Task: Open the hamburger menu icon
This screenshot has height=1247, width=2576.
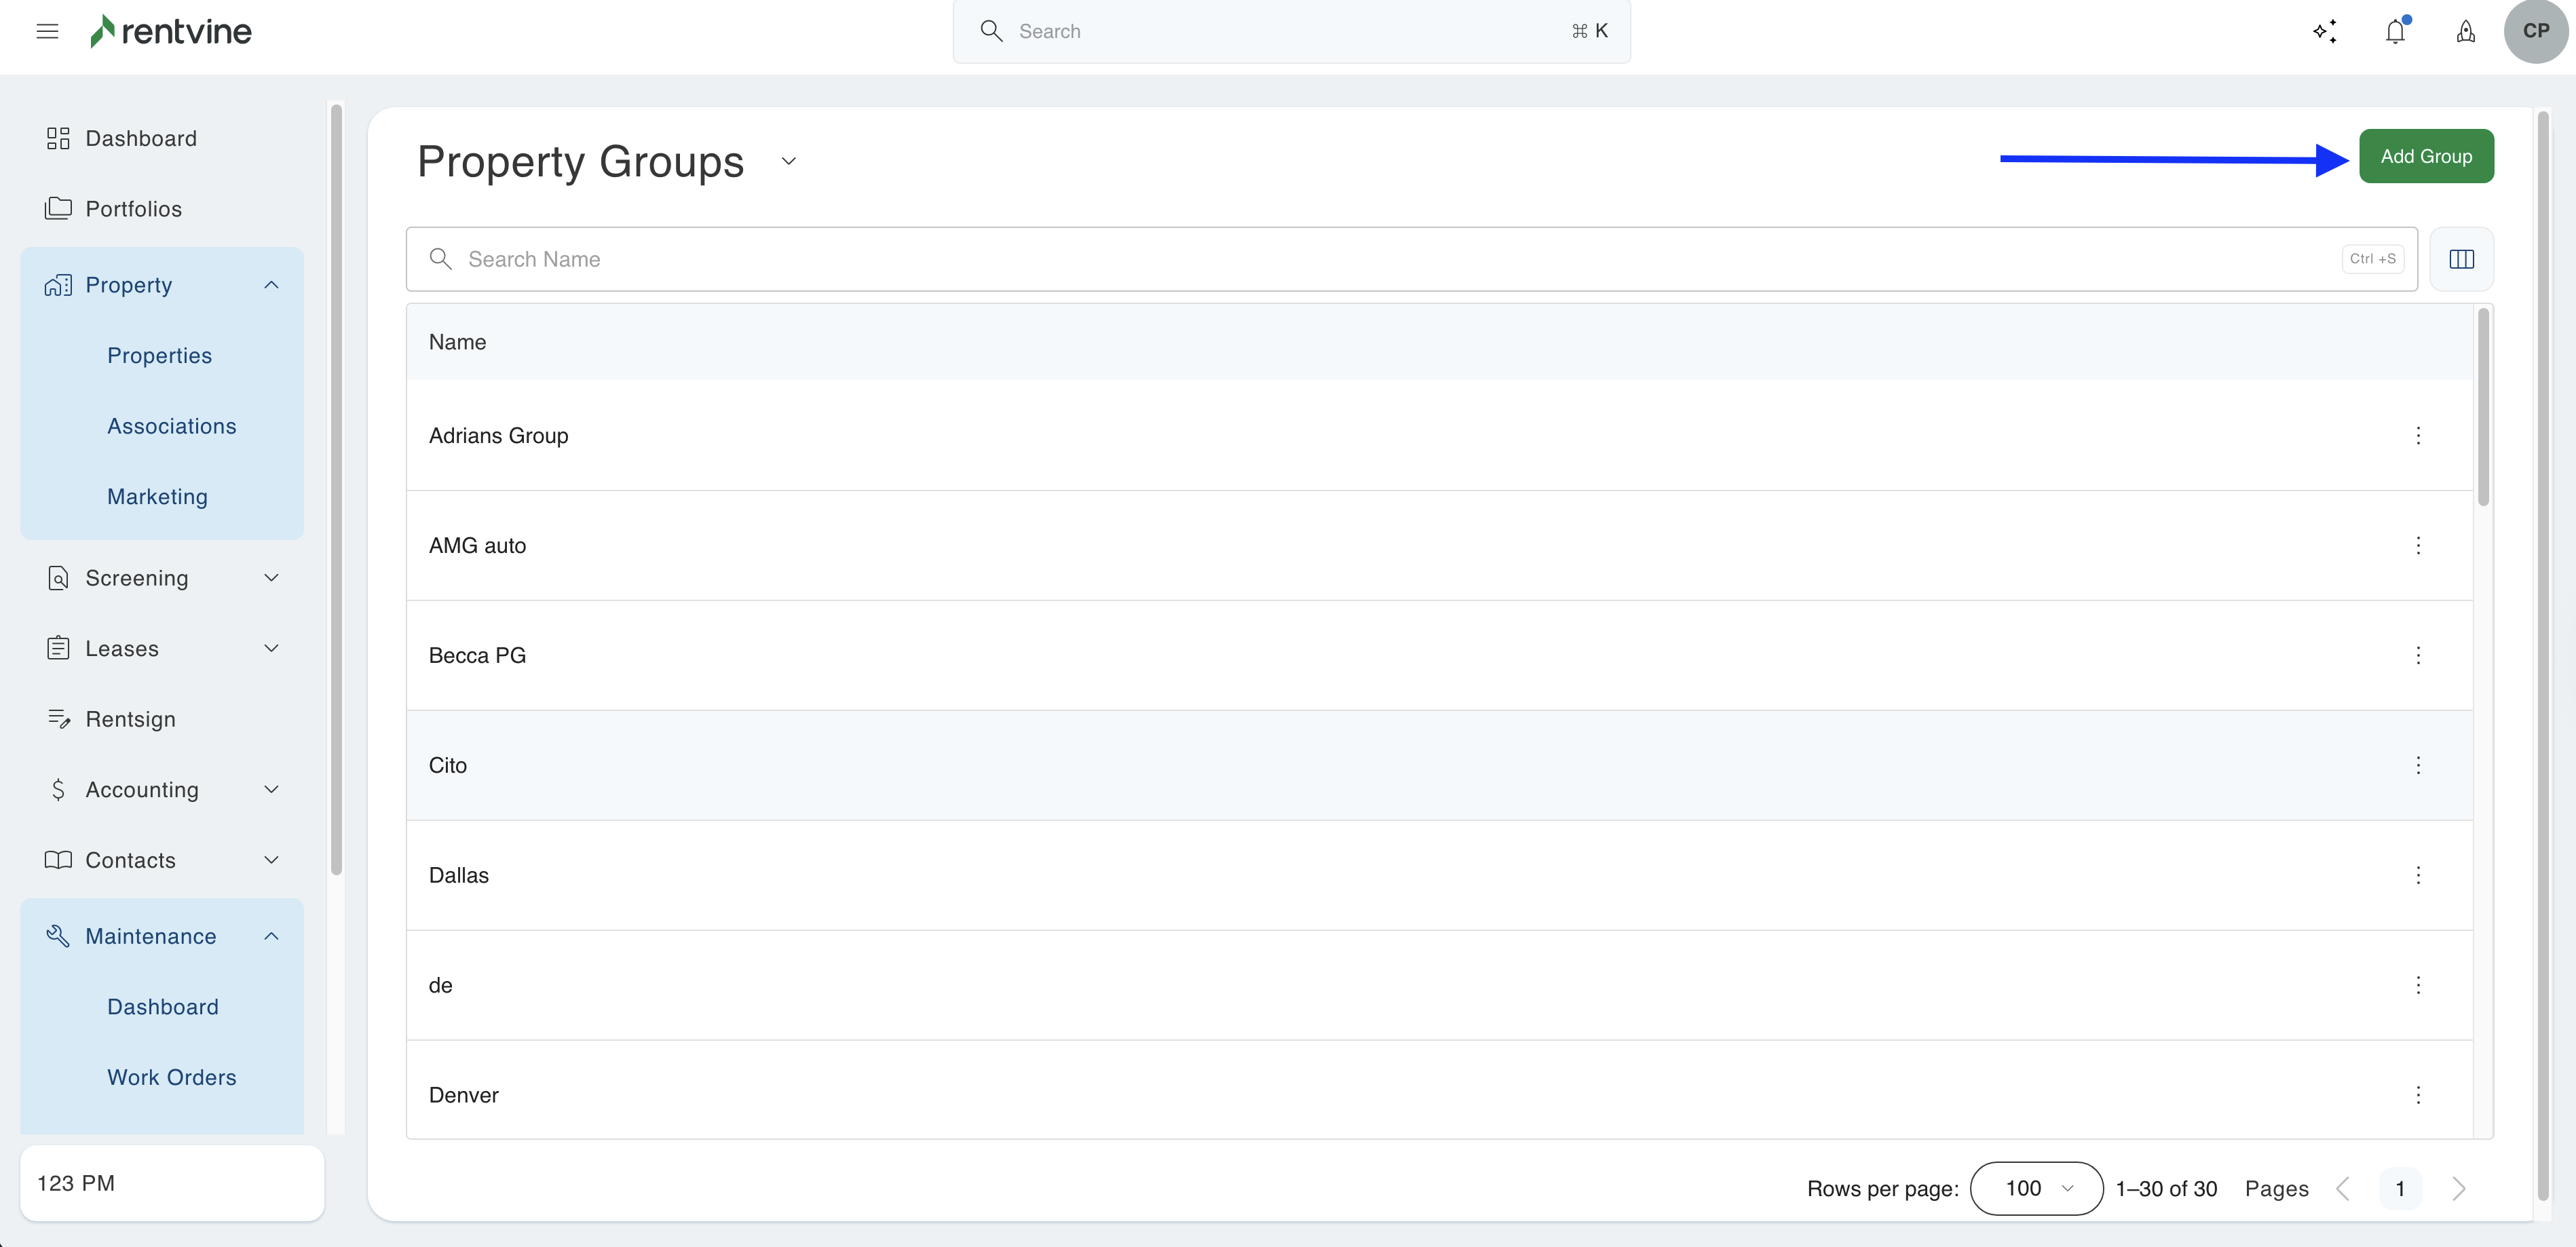Action: click(47, 31)
